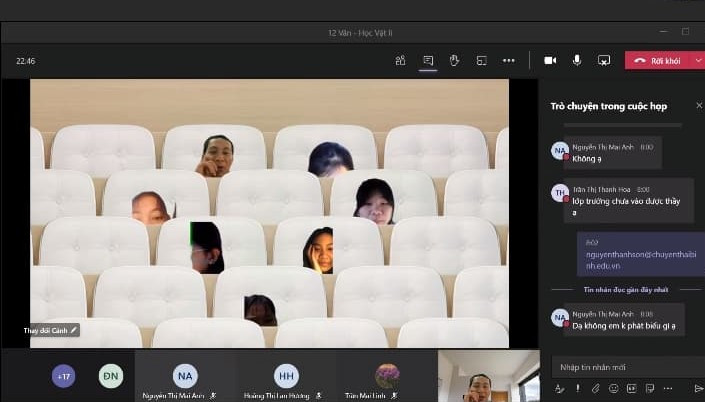Open the share content tray icon
705x402 pixels.
click(604, 60)
